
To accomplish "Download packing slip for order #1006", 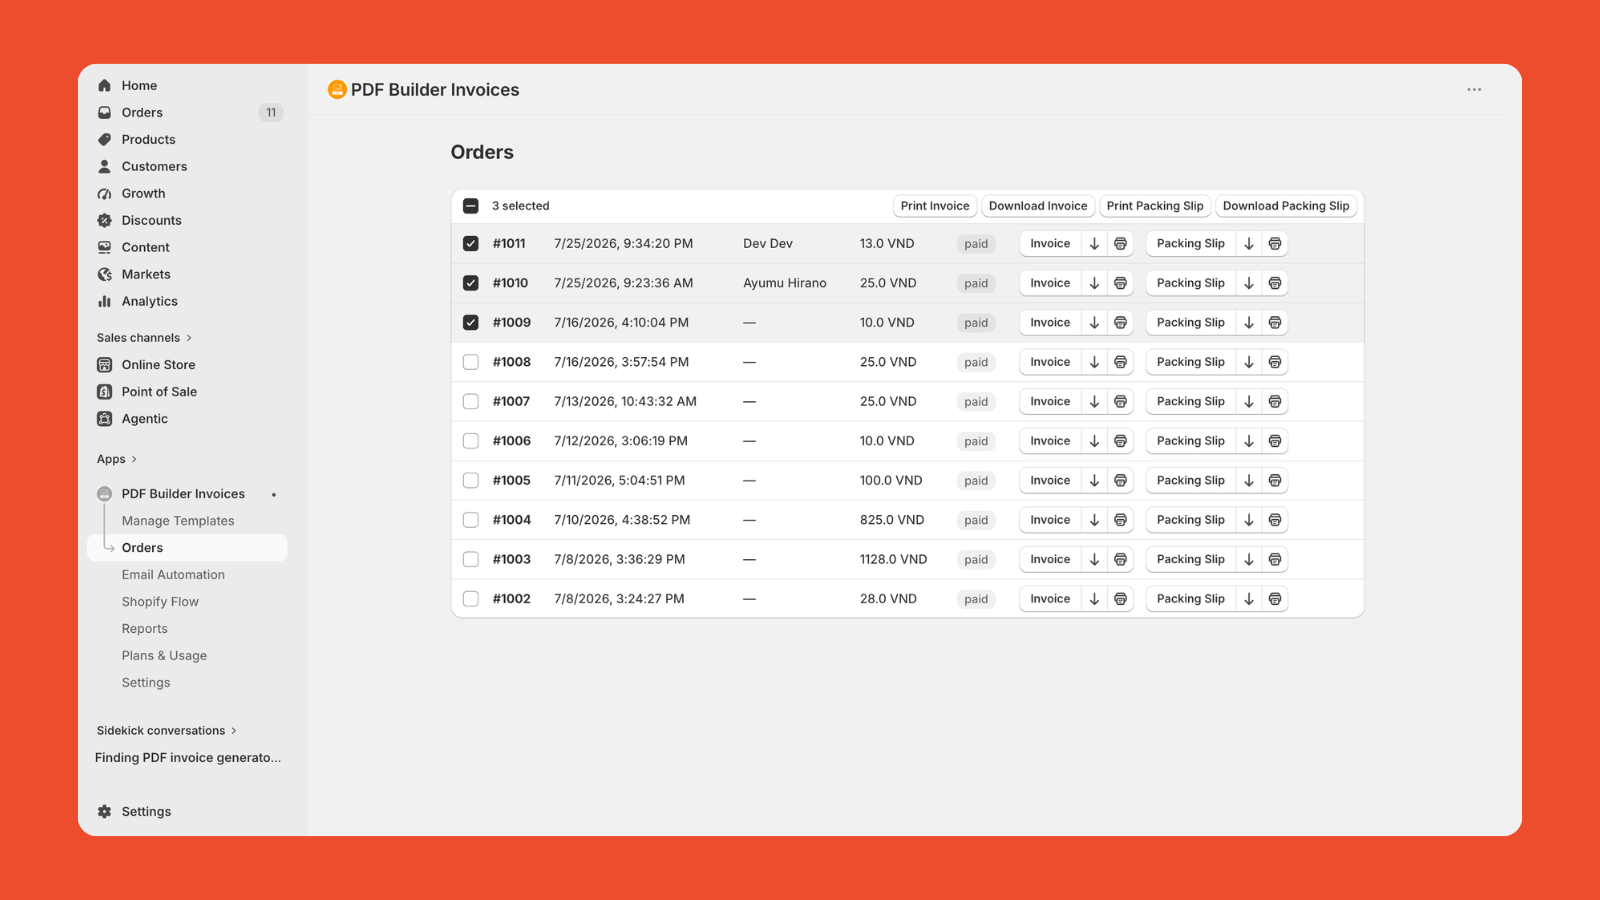I will point(1249,441).
